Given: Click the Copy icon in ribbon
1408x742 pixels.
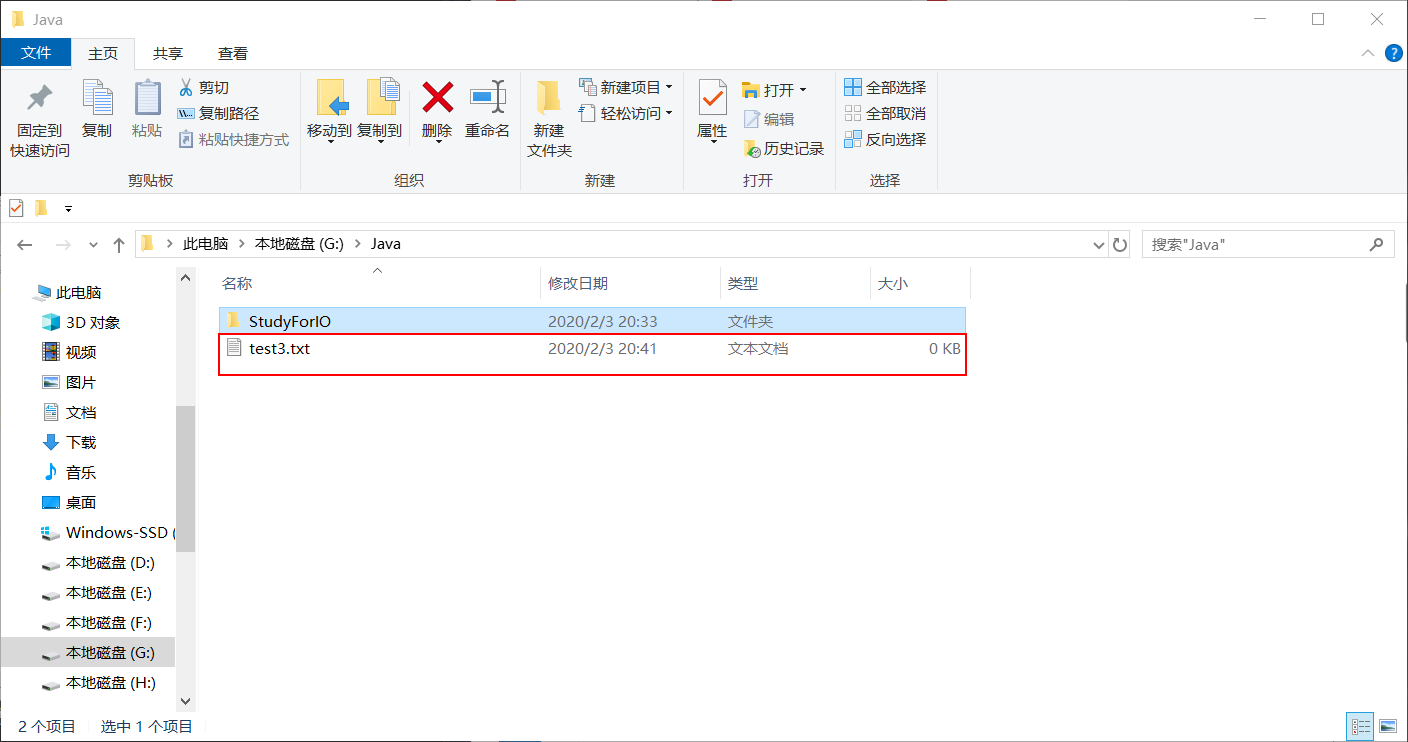Looking at the screenshot, I should coord(97,98).
